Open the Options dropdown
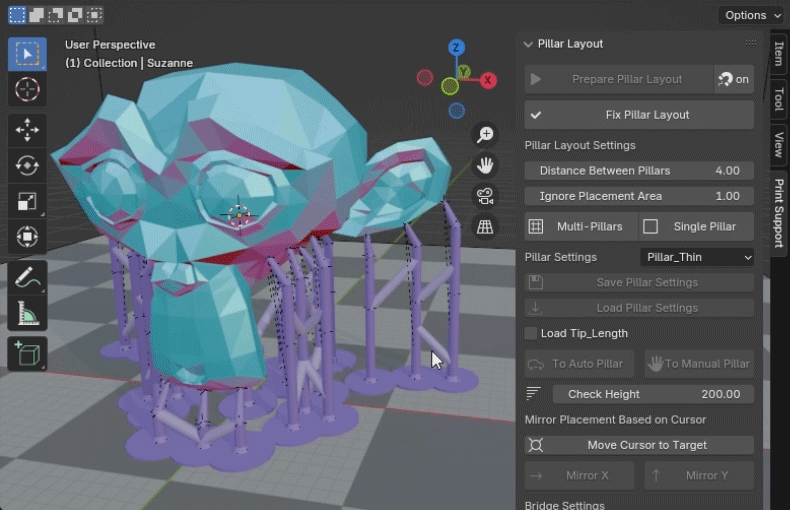This screenshot has height=510, width=790. pos(751,15)
